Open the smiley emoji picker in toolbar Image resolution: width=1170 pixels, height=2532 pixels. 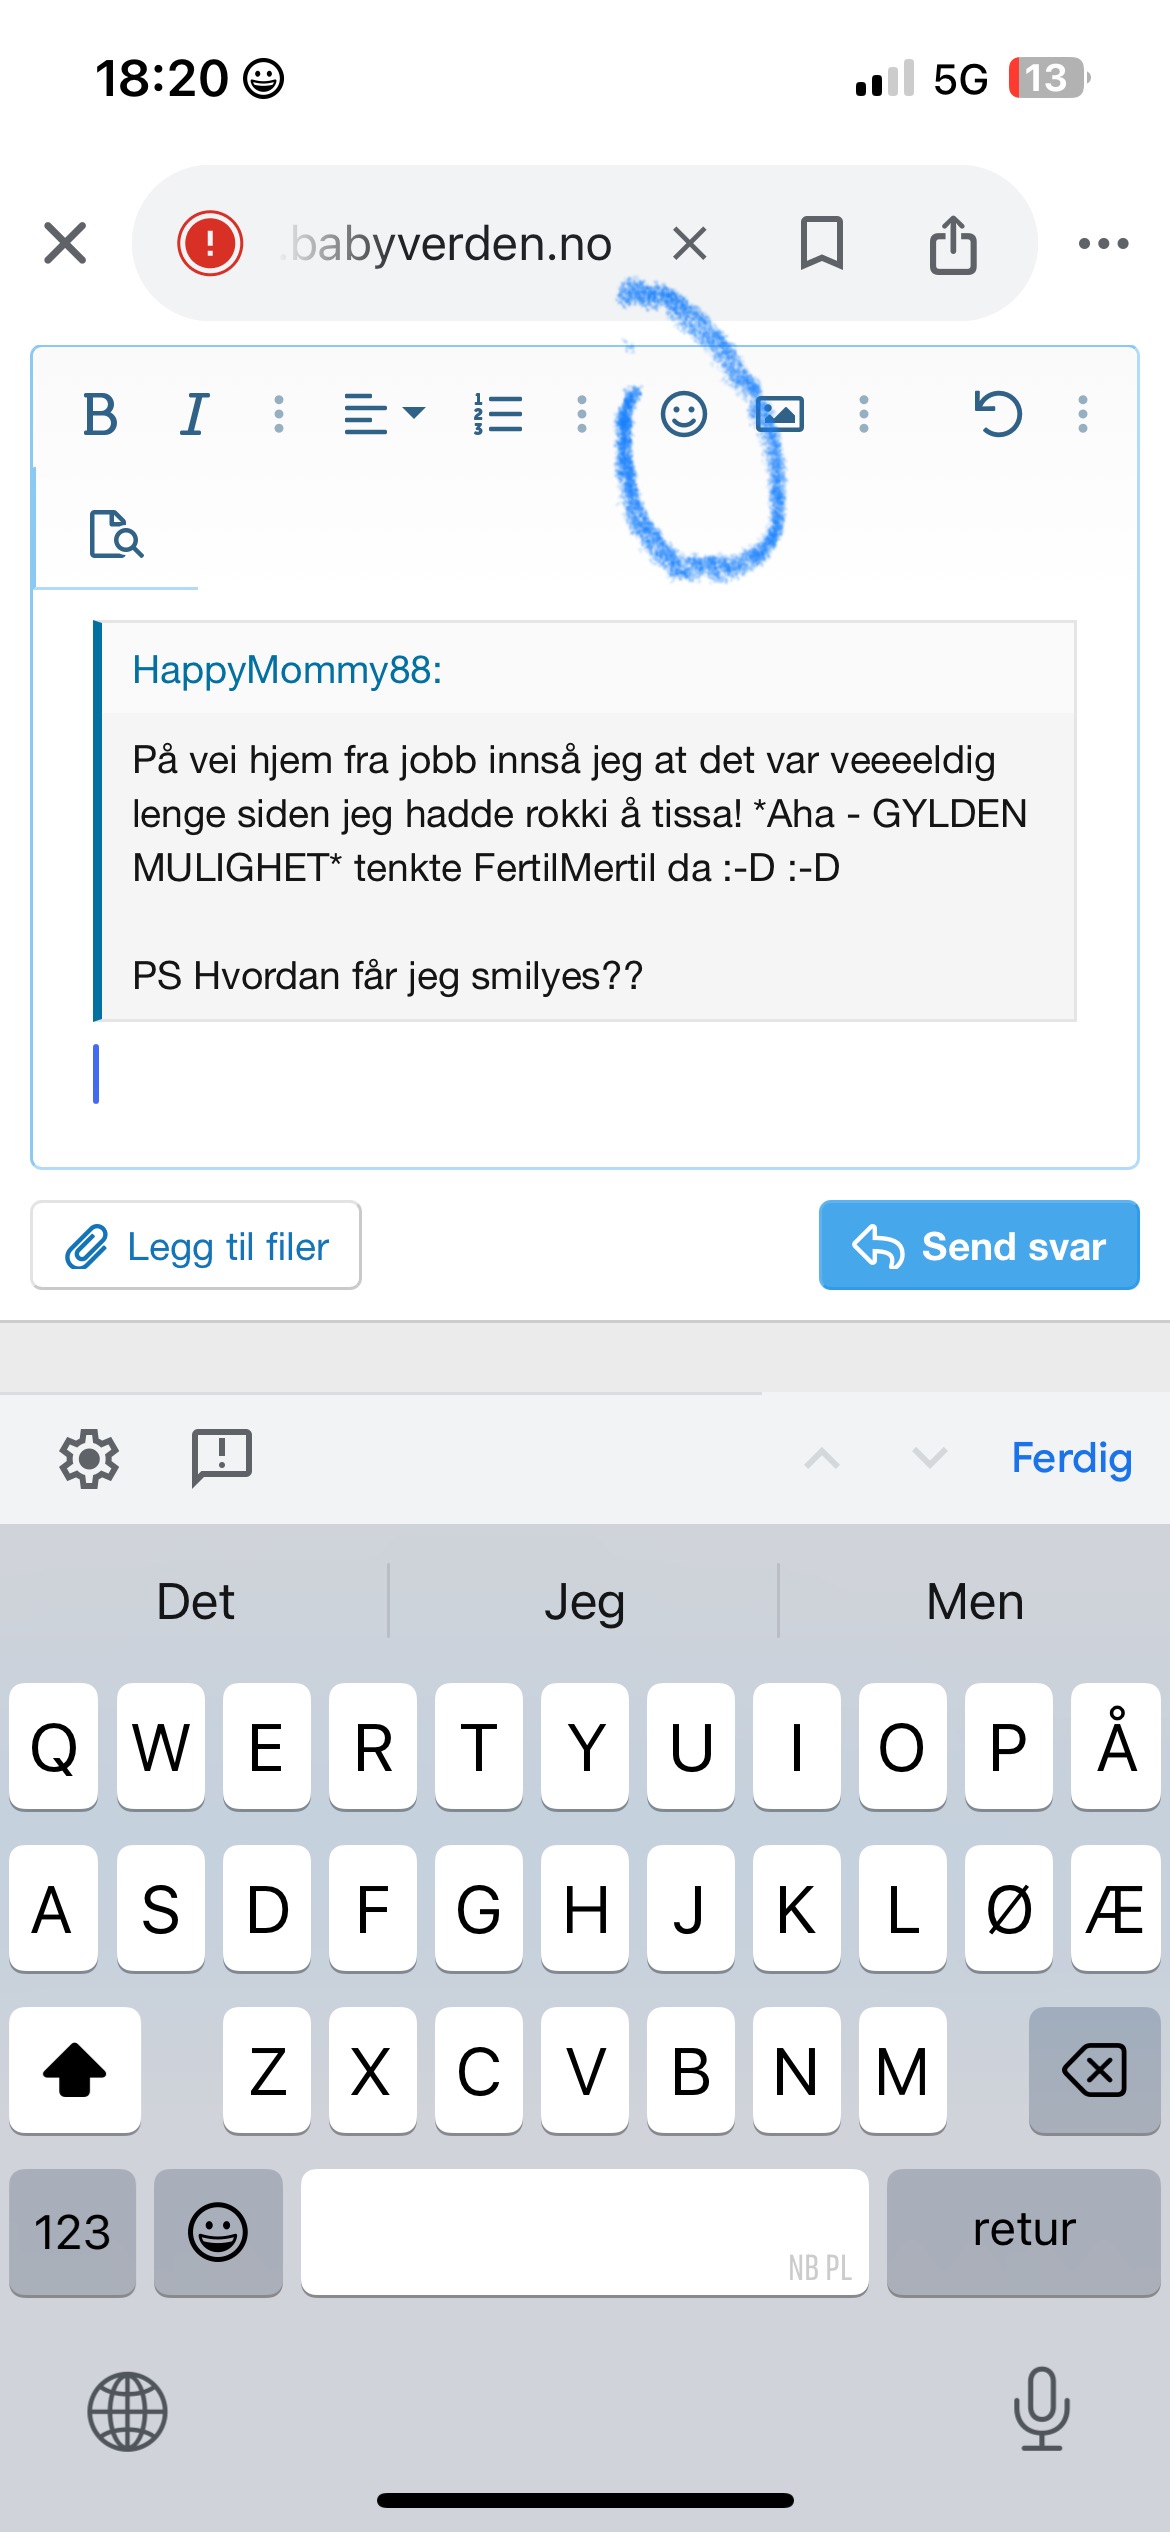tap(684, 414)
